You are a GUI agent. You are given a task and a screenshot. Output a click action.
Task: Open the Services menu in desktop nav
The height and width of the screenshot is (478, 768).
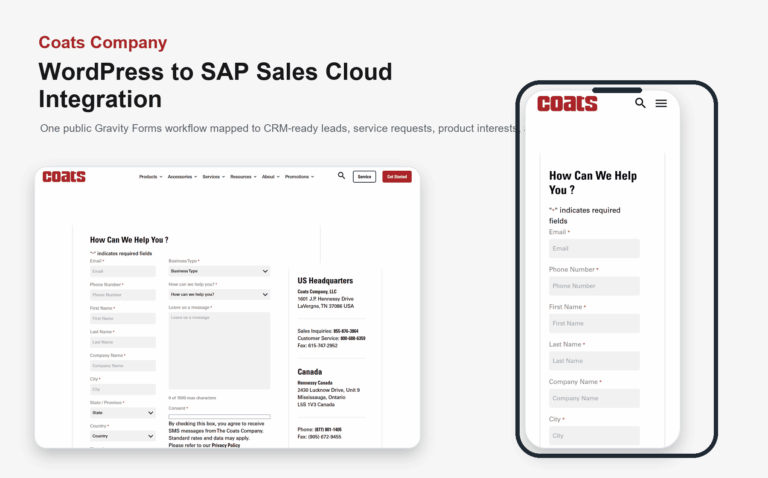(x=214, y=177)
